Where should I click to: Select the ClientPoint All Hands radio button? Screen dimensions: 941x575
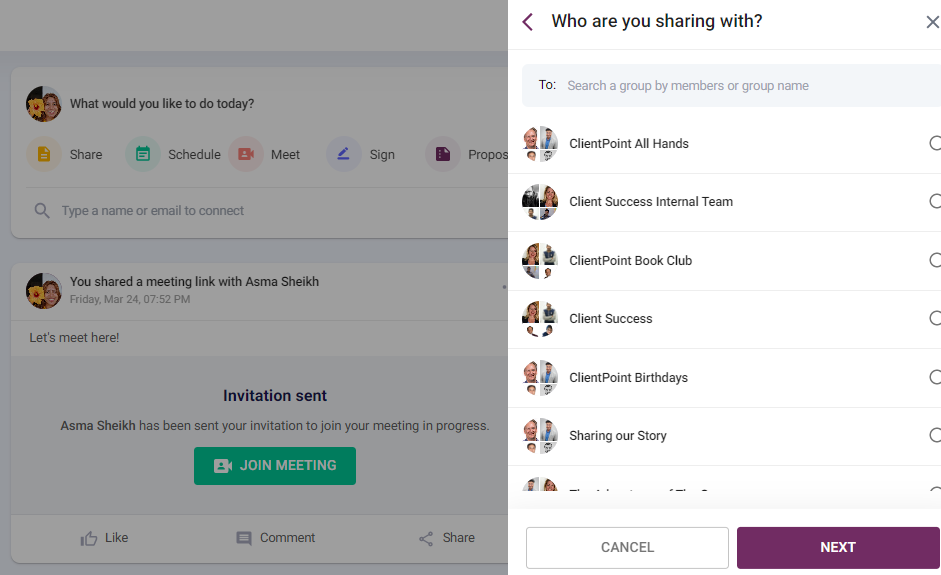[x=935, y=143]
